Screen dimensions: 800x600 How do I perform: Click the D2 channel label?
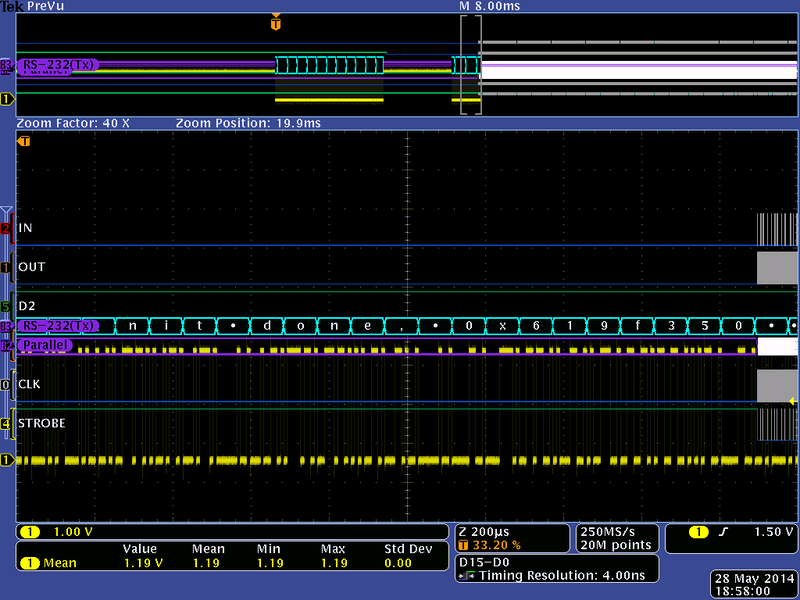pyautogui.click(x=27, y=306)
